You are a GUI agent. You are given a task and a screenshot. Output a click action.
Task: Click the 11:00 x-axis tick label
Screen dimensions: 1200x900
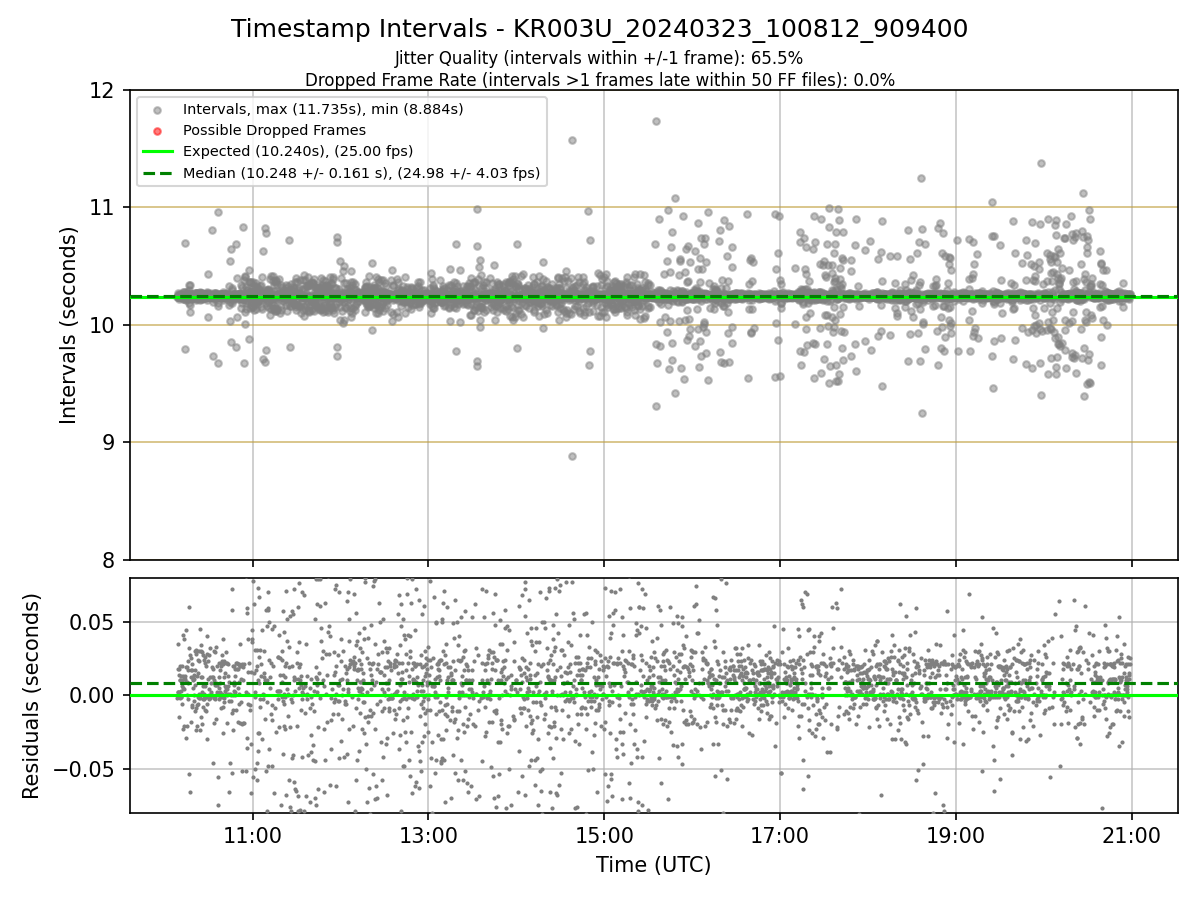point(252,836)
